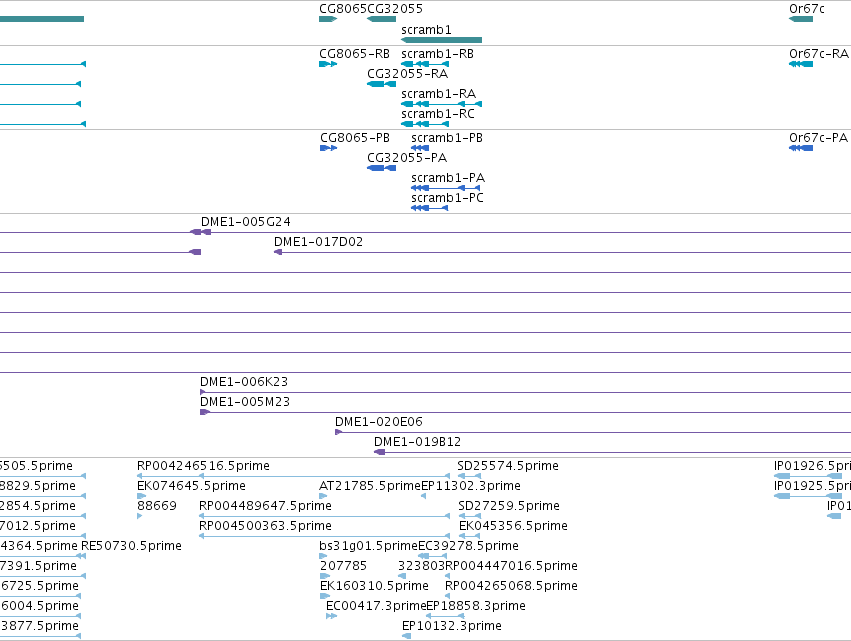
Task: Select EST RE50730.5prime
Action: [x=131, y=546]
